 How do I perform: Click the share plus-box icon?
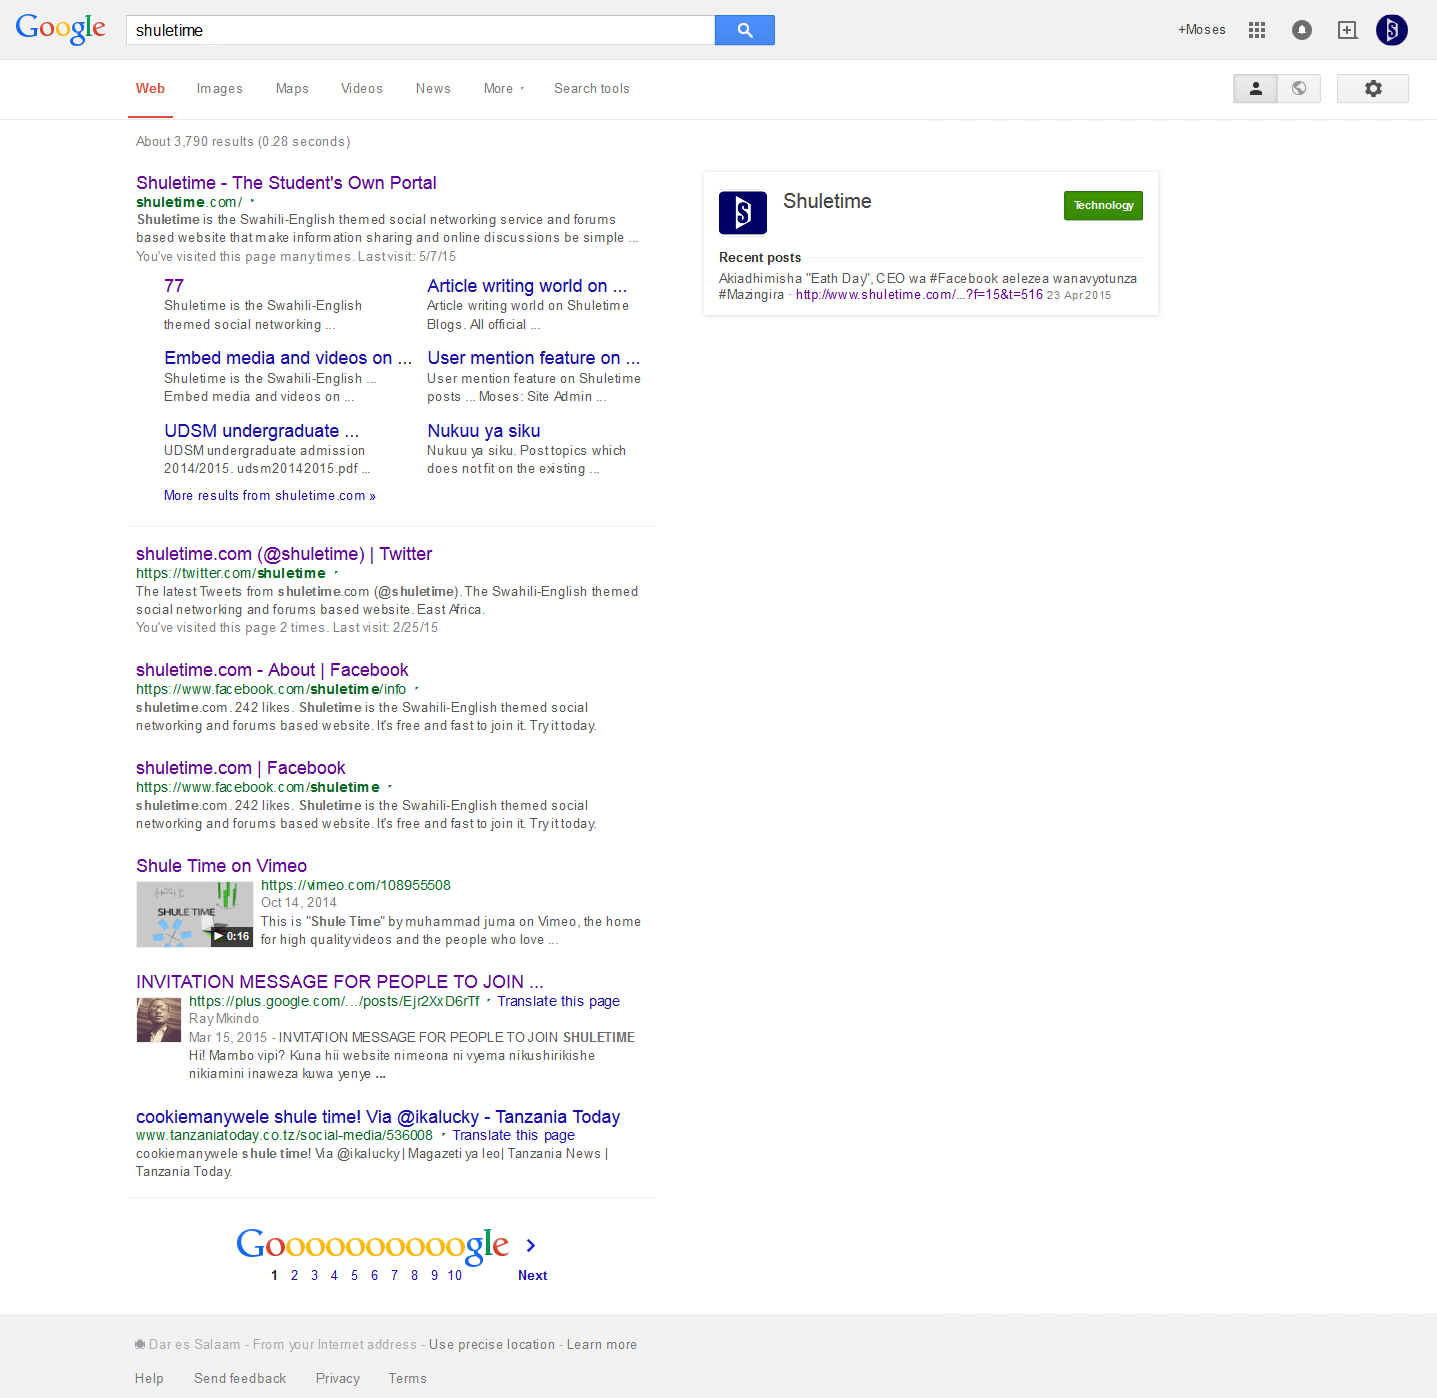point(1348,30)
